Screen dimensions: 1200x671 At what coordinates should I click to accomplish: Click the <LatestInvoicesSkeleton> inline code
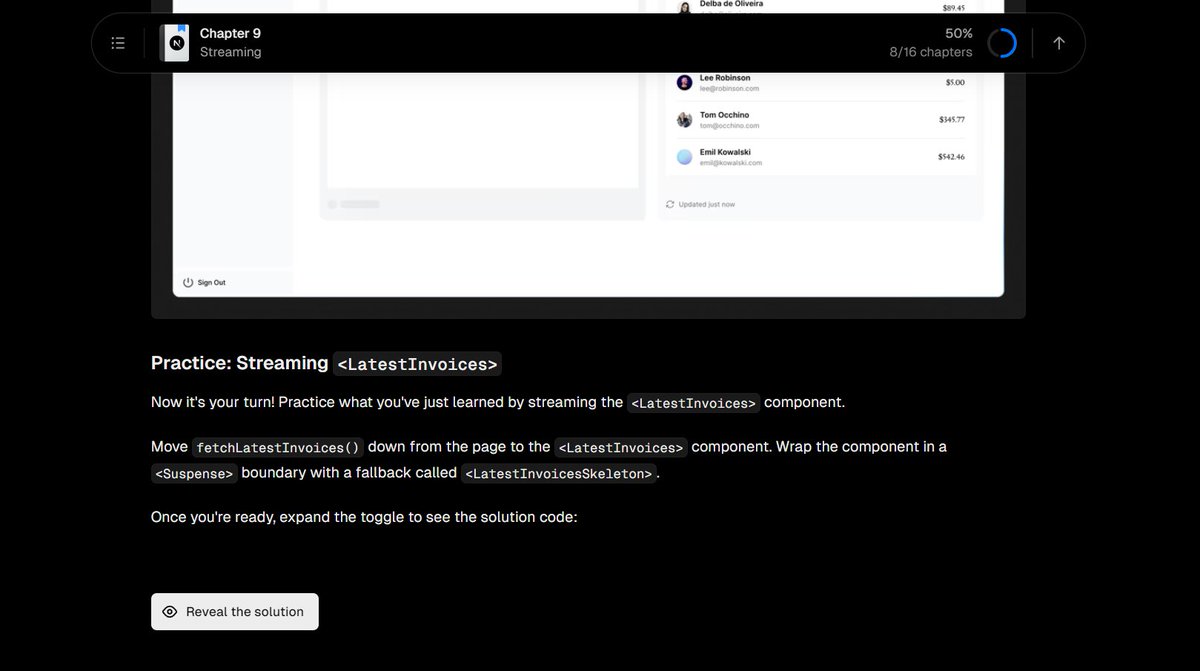point(559,473)
